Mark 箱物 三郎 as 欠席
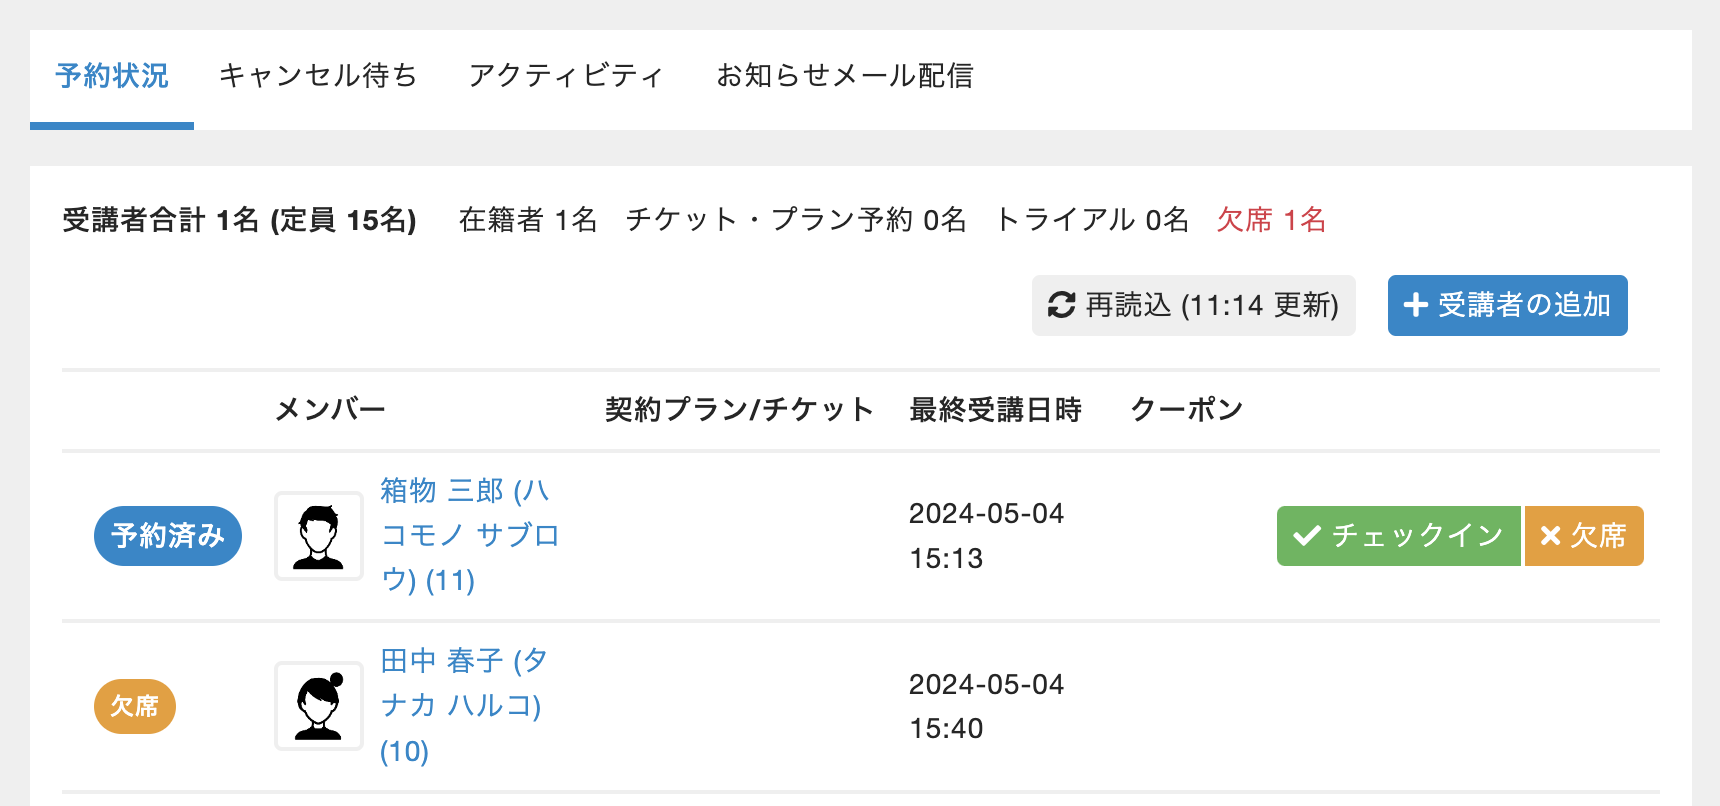 click(x=1584, y=536)
